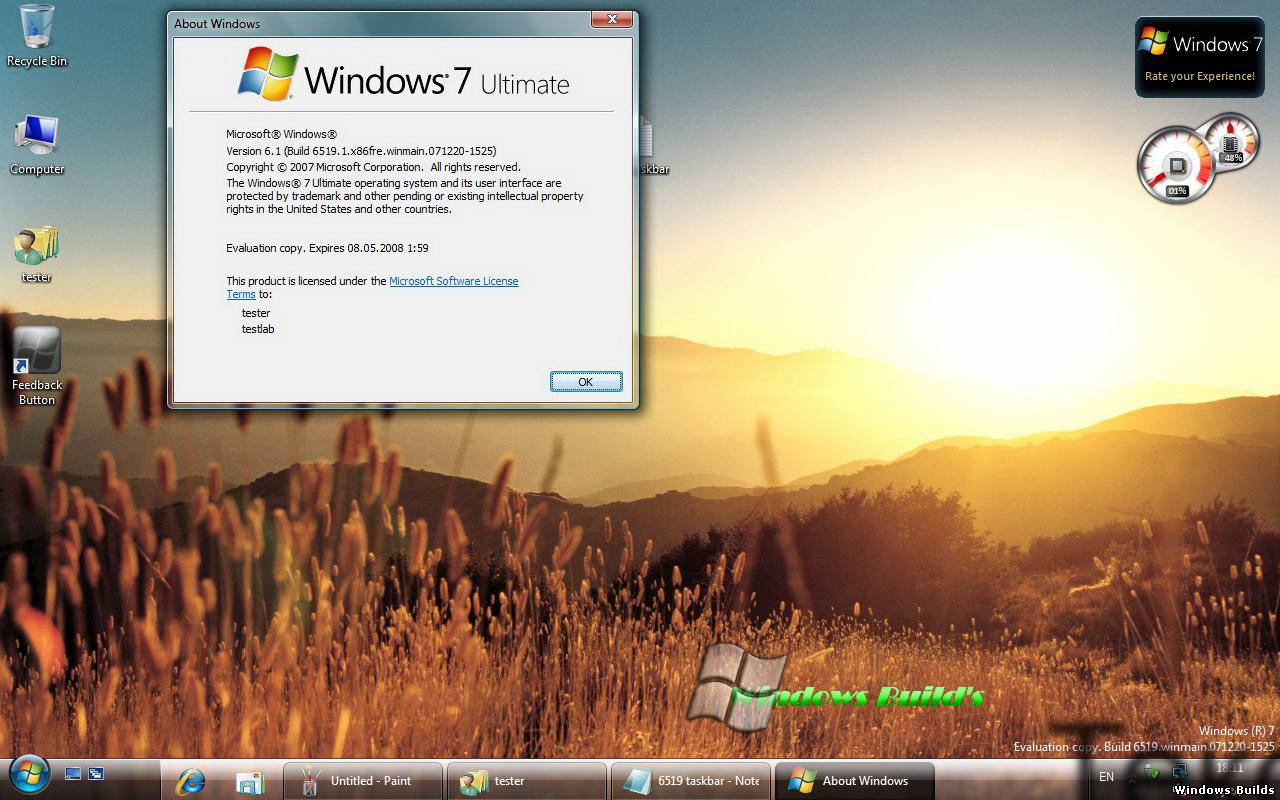Expand hidden system tray icons arrow
The height and width of the screenshot is (800, 1280).
(1130, 777)
